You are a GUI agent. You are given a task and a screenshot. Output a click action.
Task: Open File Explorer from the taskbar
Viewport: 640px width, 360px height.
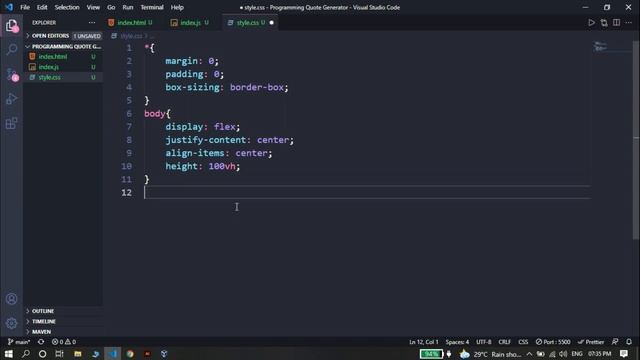[78, 354]
